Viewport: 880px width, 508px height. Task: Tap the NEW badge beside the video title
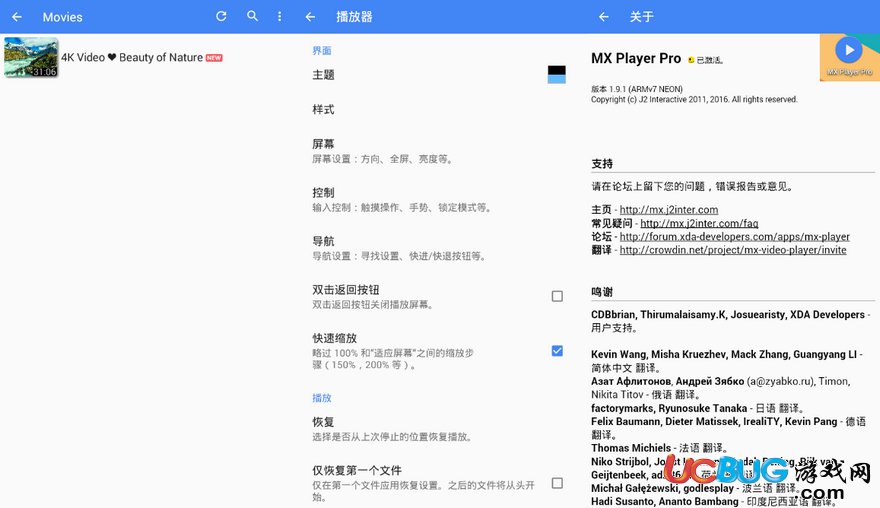(x=214, y=58)
